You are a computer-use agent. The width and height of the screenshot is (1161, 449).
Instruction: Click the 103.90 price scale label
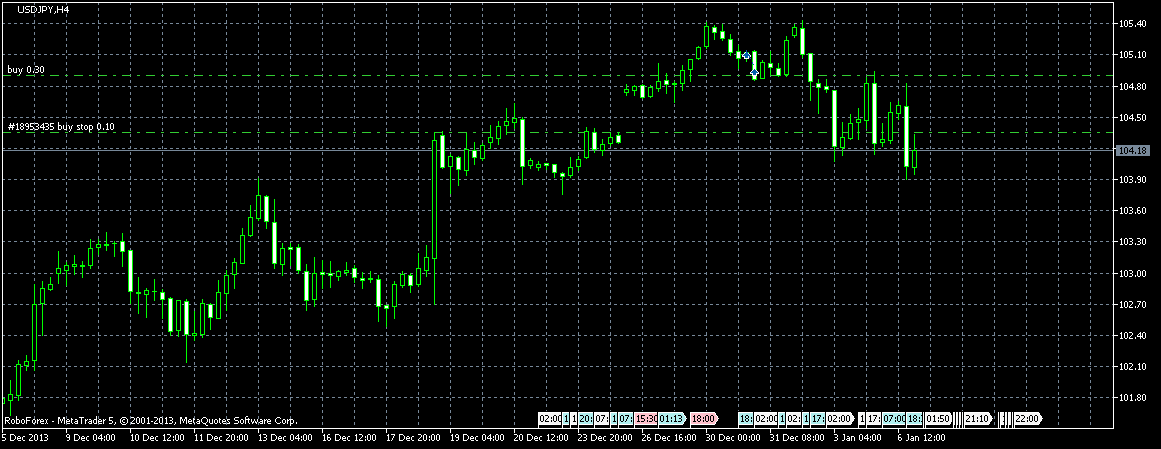(1133, 179)
